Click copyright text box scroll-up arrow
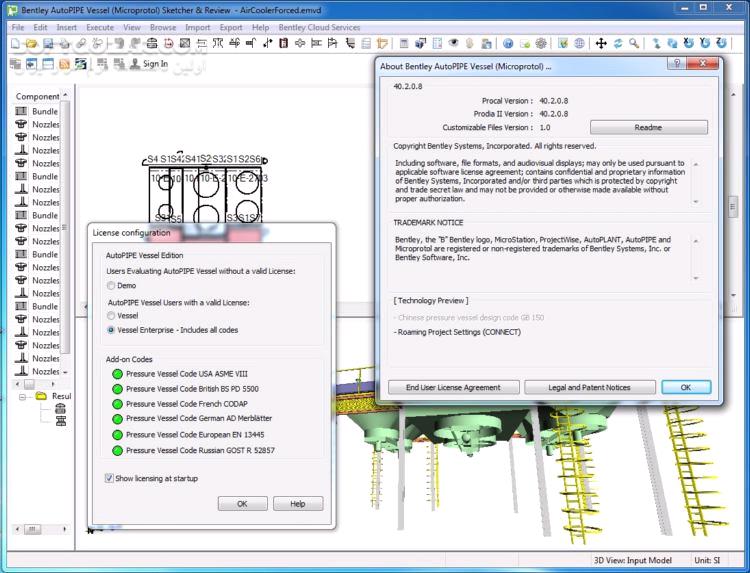 (696, 164)
